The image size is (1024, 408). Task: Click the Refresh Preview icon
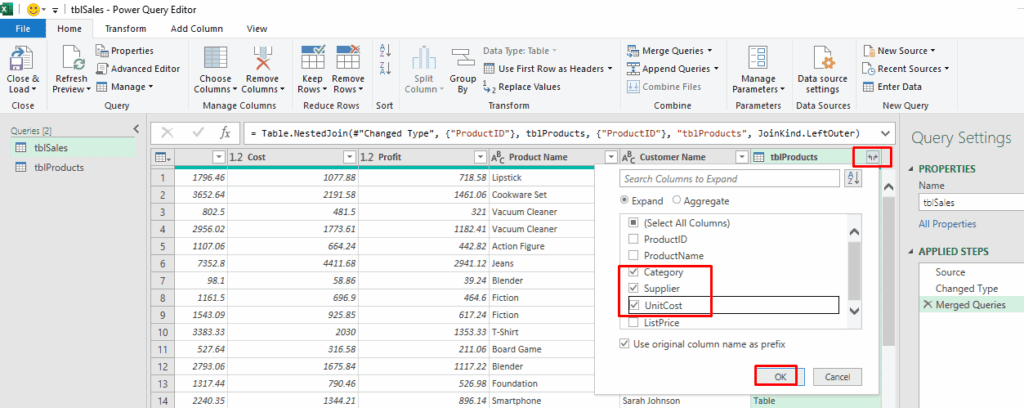(x=72, y=60)
